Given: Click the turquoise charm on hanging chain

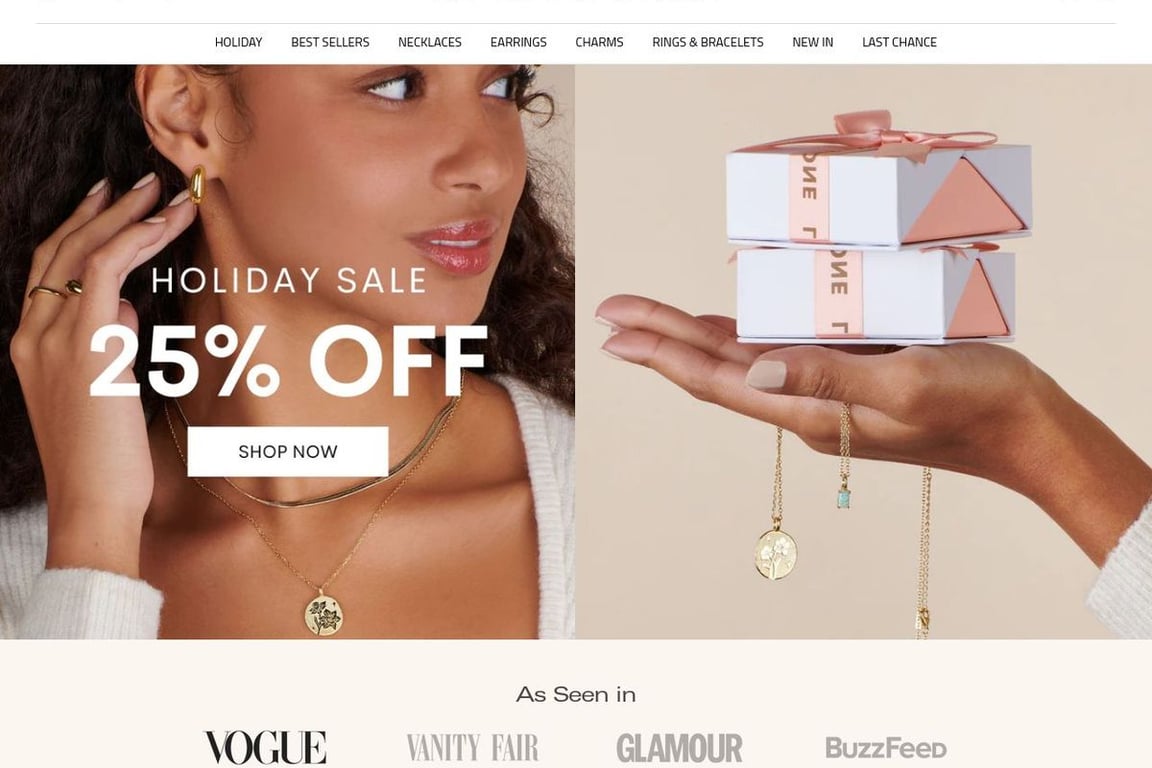Looking at the screenshot, I should tap(845, 498).
